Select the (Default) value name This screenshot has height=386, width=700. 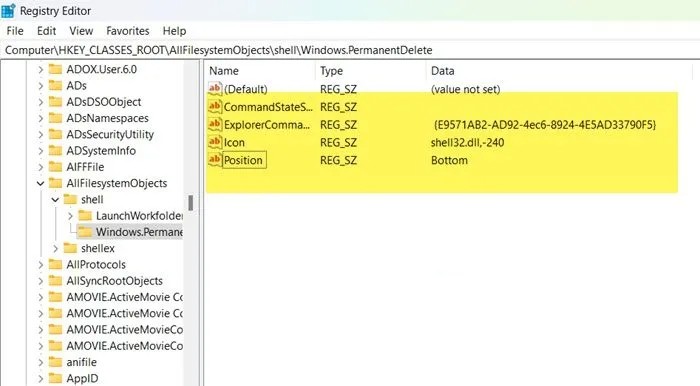click(246, 89)
